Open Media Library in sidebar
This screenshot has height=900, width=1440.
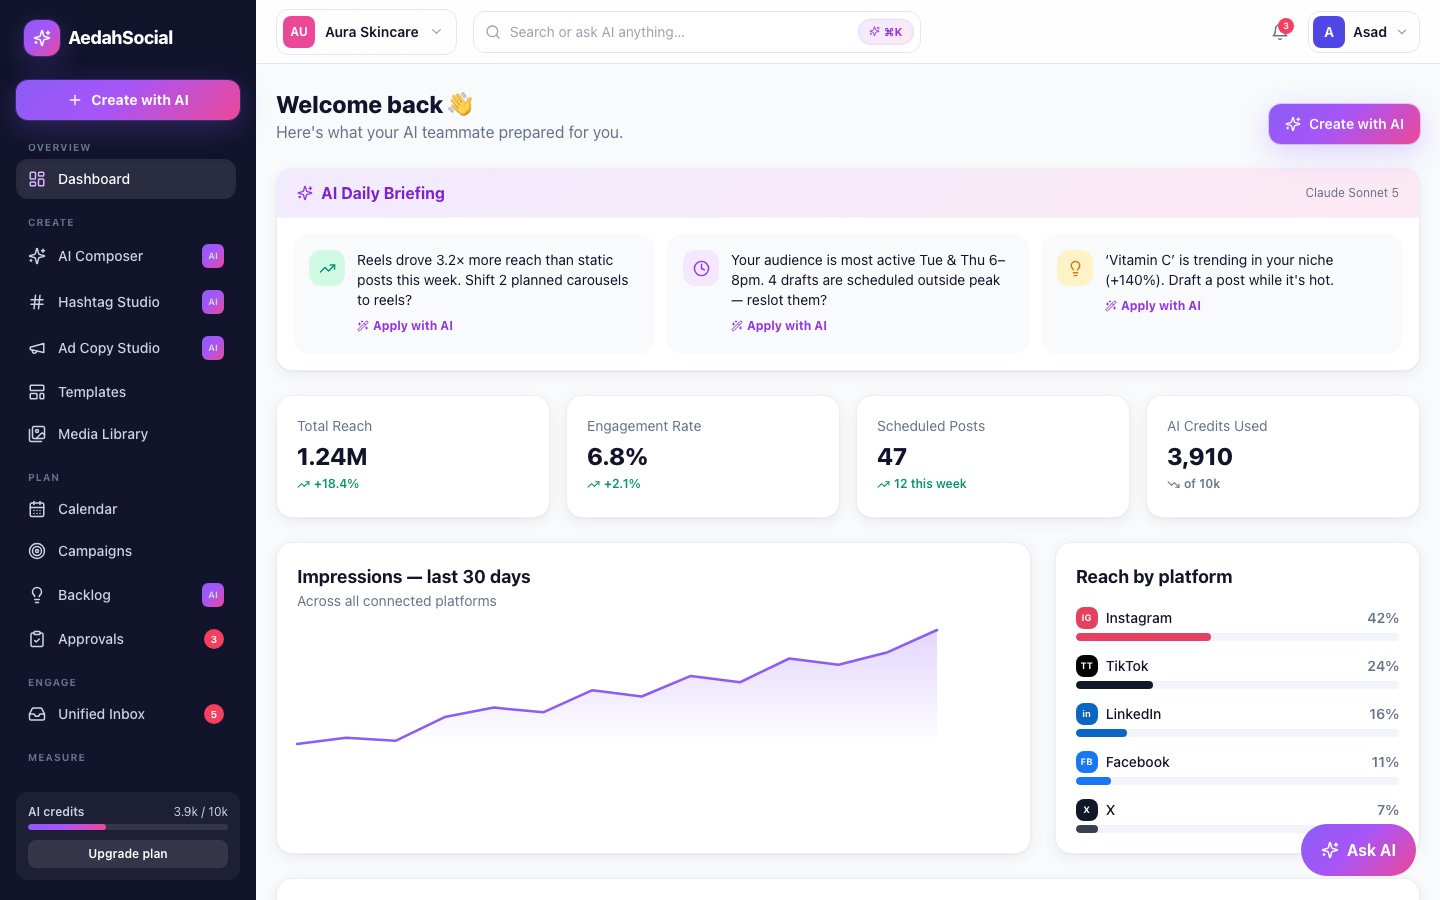point(126,434)
